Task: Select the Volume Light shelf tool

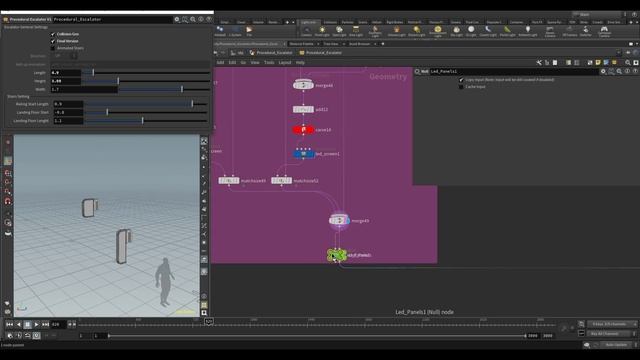Action: coord(396,31)
